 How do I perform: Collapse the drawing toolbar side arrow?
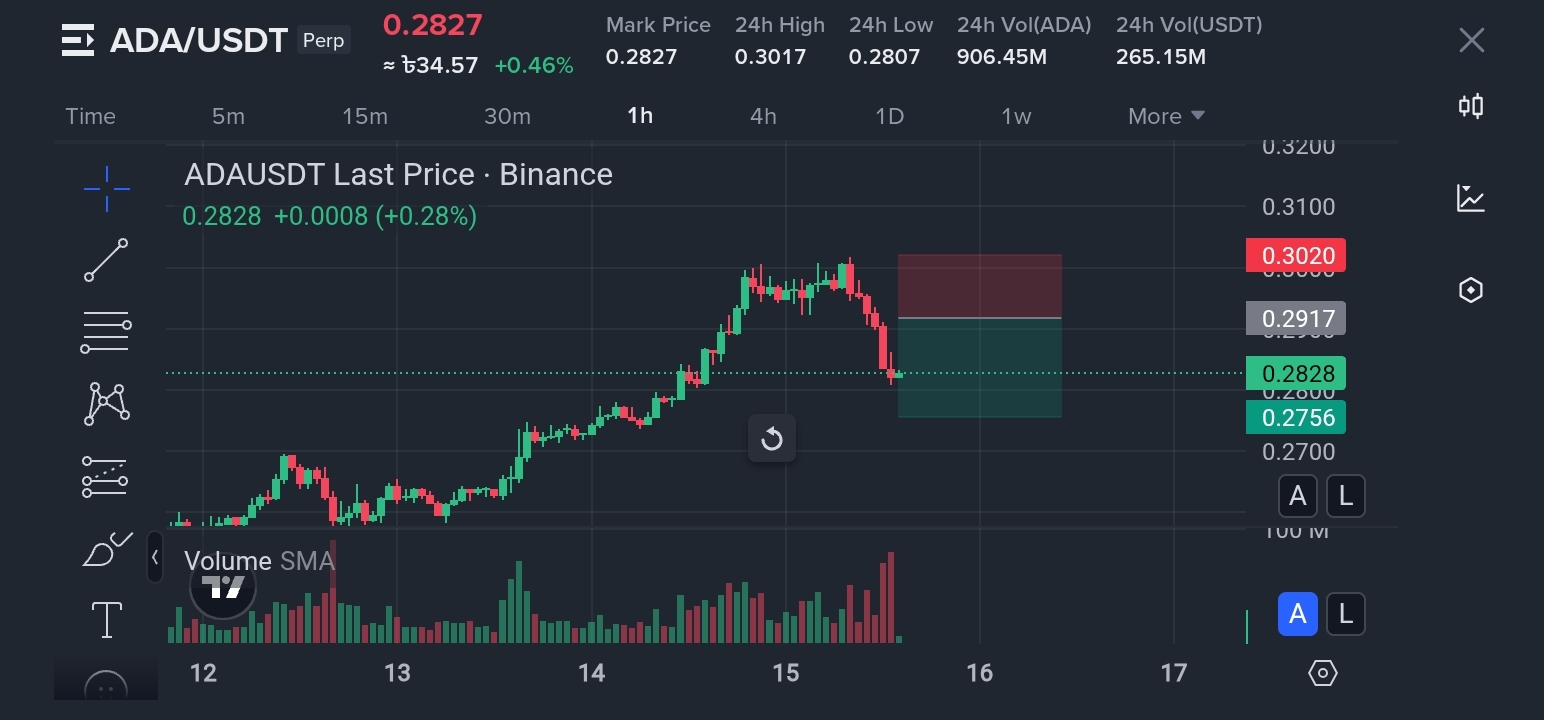(155, 558)
